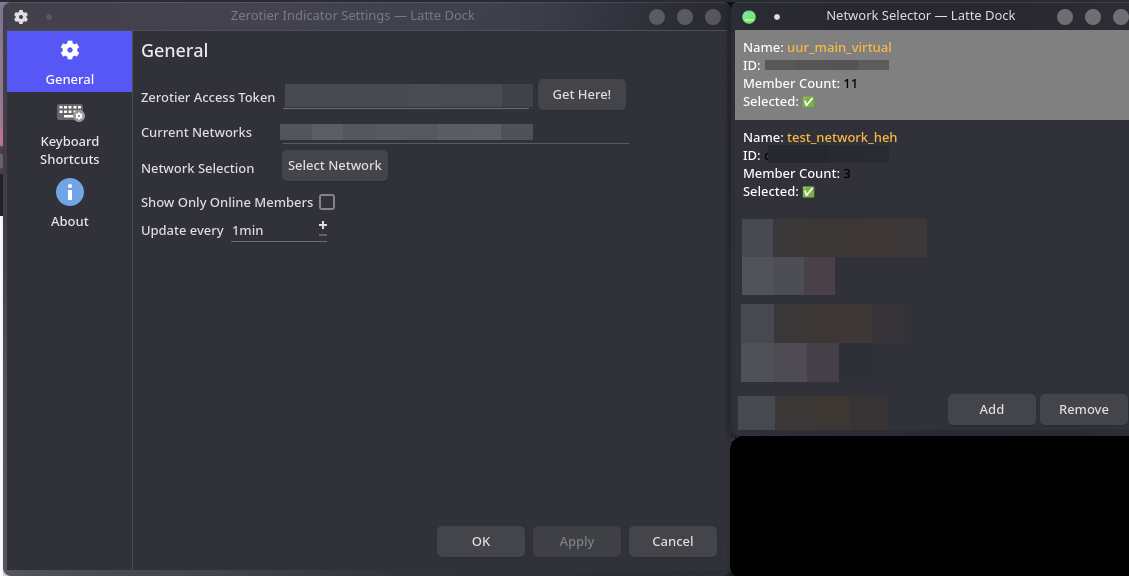Minimize the Zerotier Indicator Settings window
The image size is (1129, 576).
pos(657,17)
